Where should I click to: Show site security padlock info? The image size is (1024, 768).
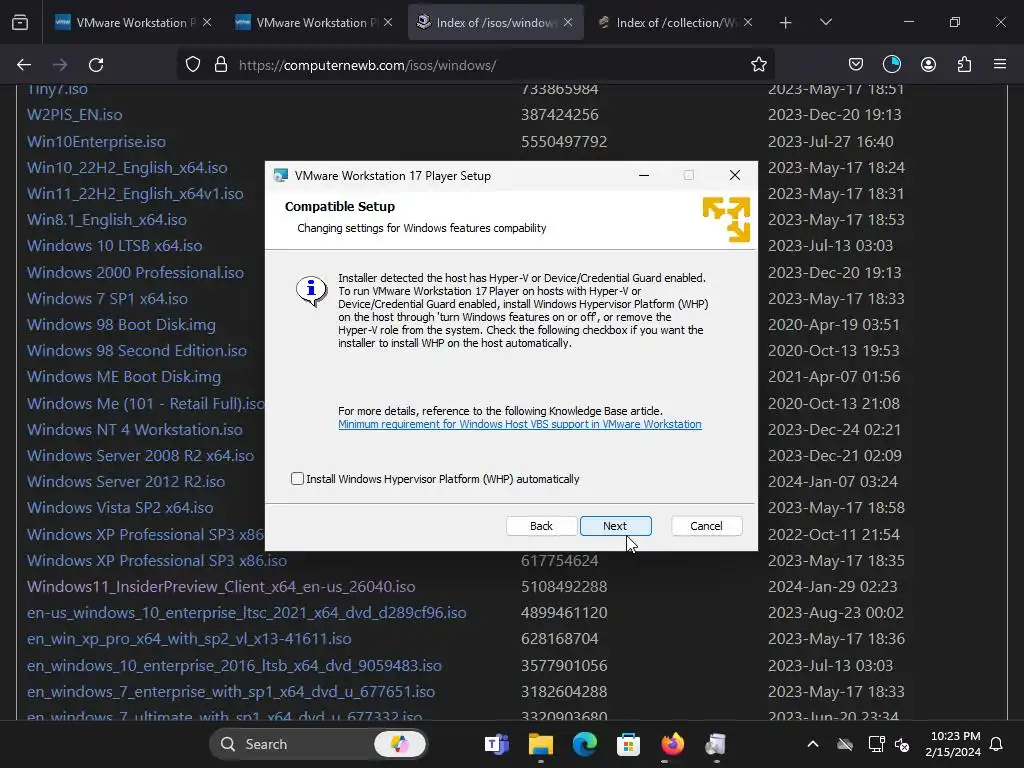point(221,65)
